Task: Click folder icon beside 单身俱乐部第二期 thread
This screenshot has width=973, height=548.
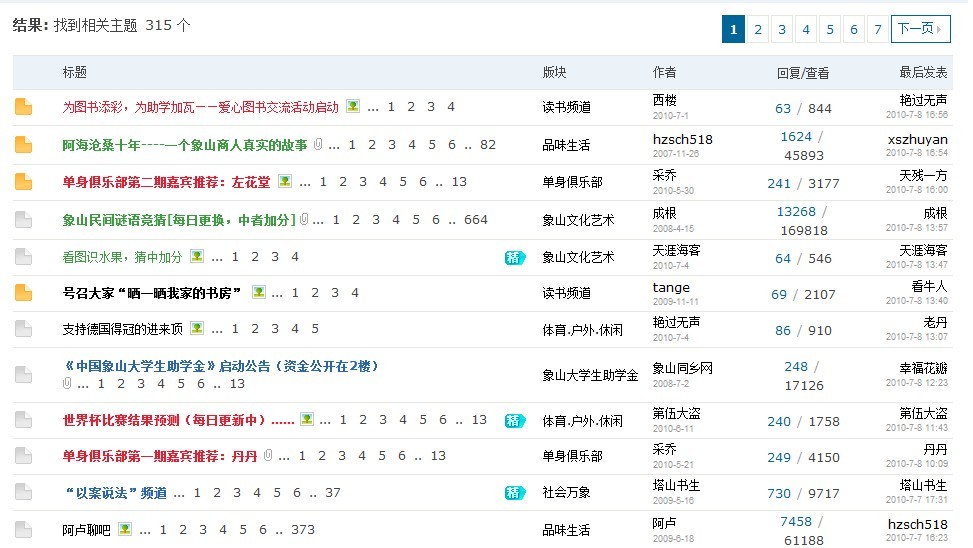Action: [x=23, y=182]
